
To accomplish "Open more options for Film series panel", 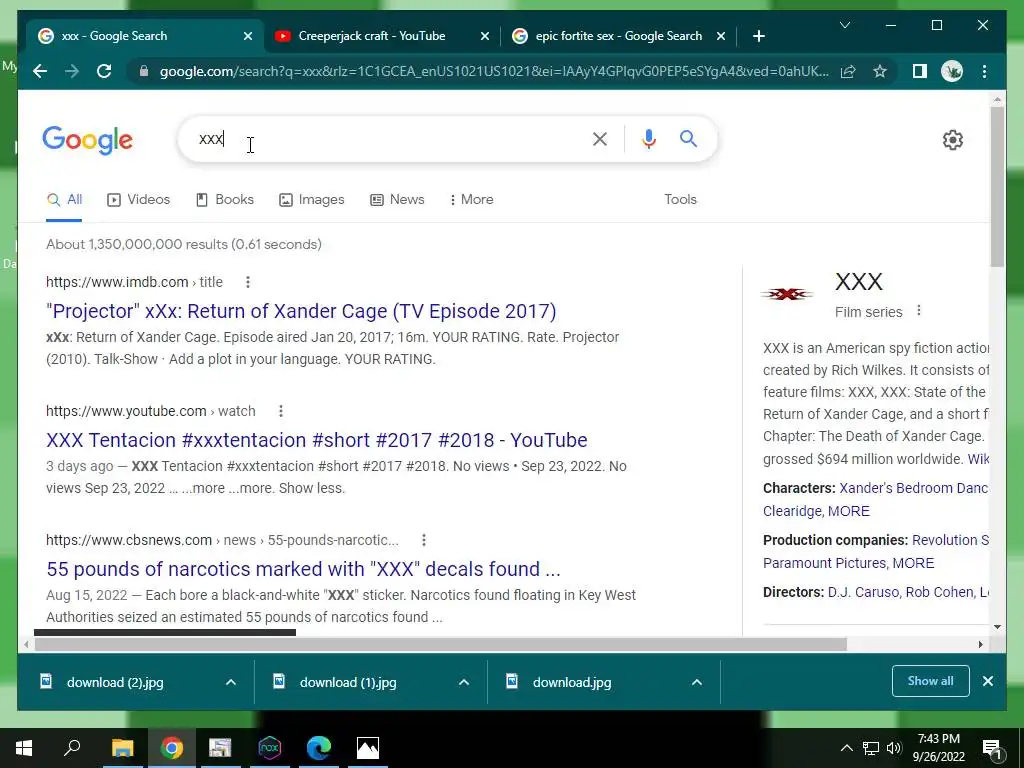I will pos(919,310).
